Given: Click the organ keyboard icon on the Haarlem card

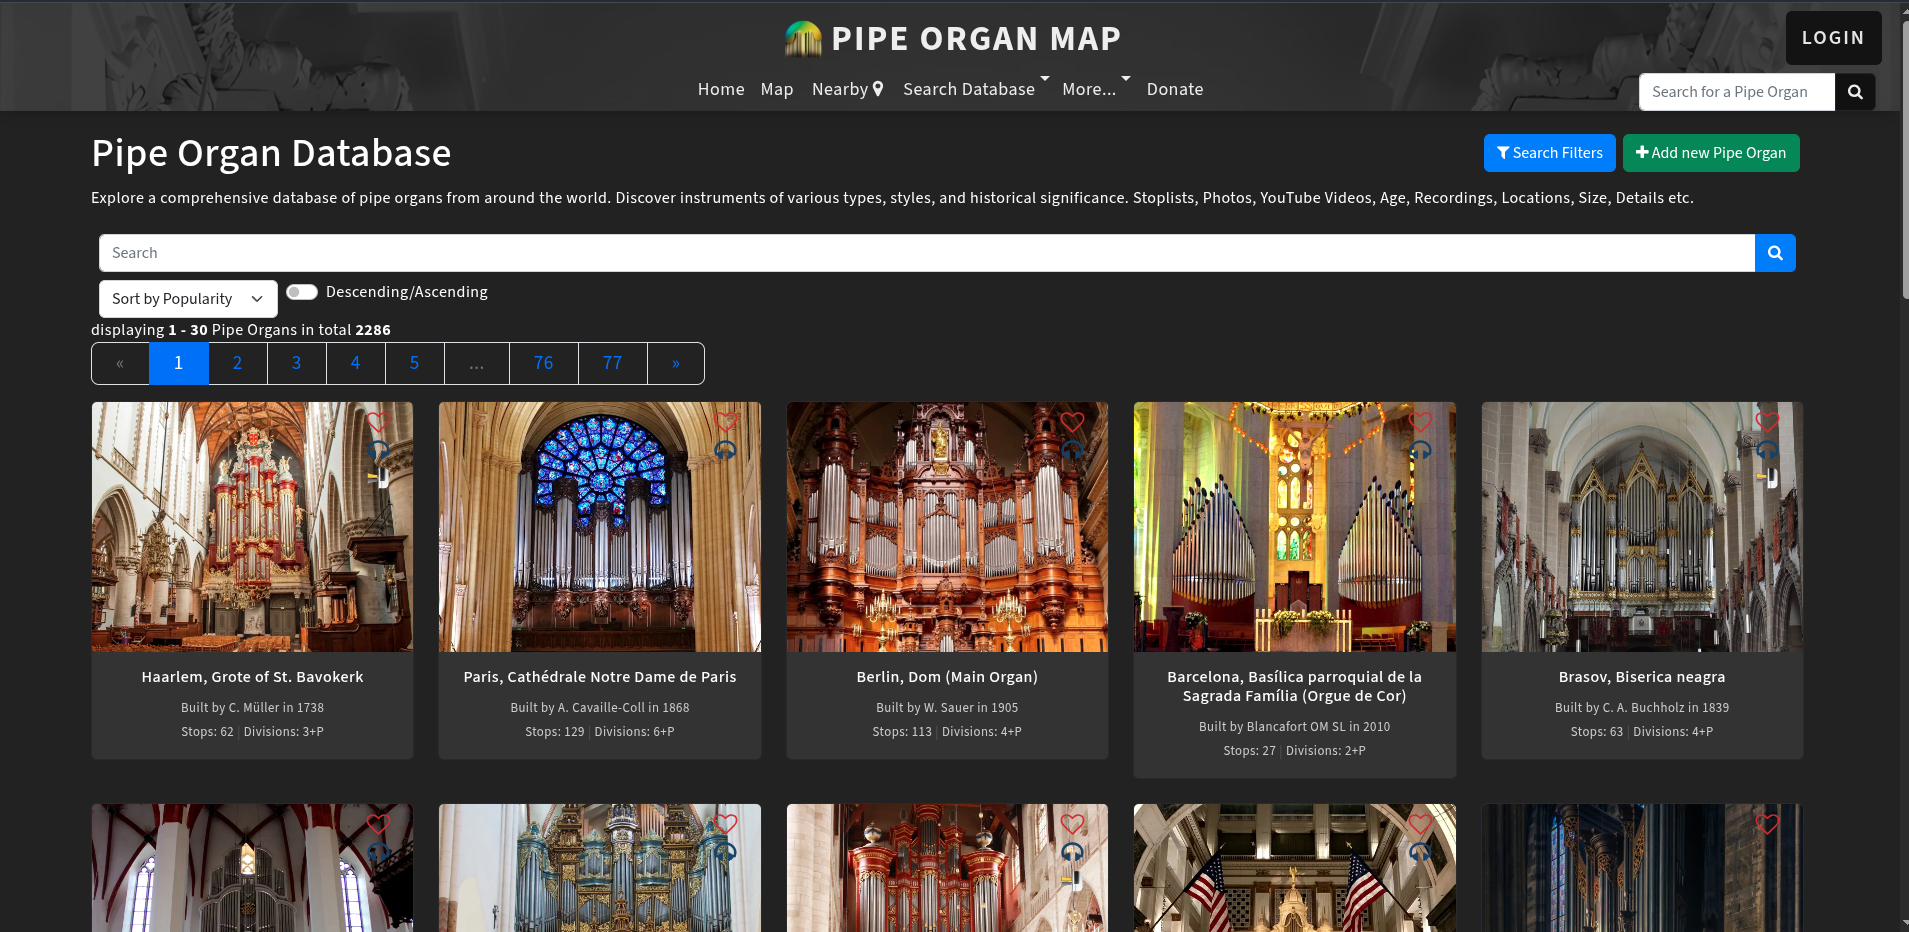Looking at the screenshot, I should 379,477.
